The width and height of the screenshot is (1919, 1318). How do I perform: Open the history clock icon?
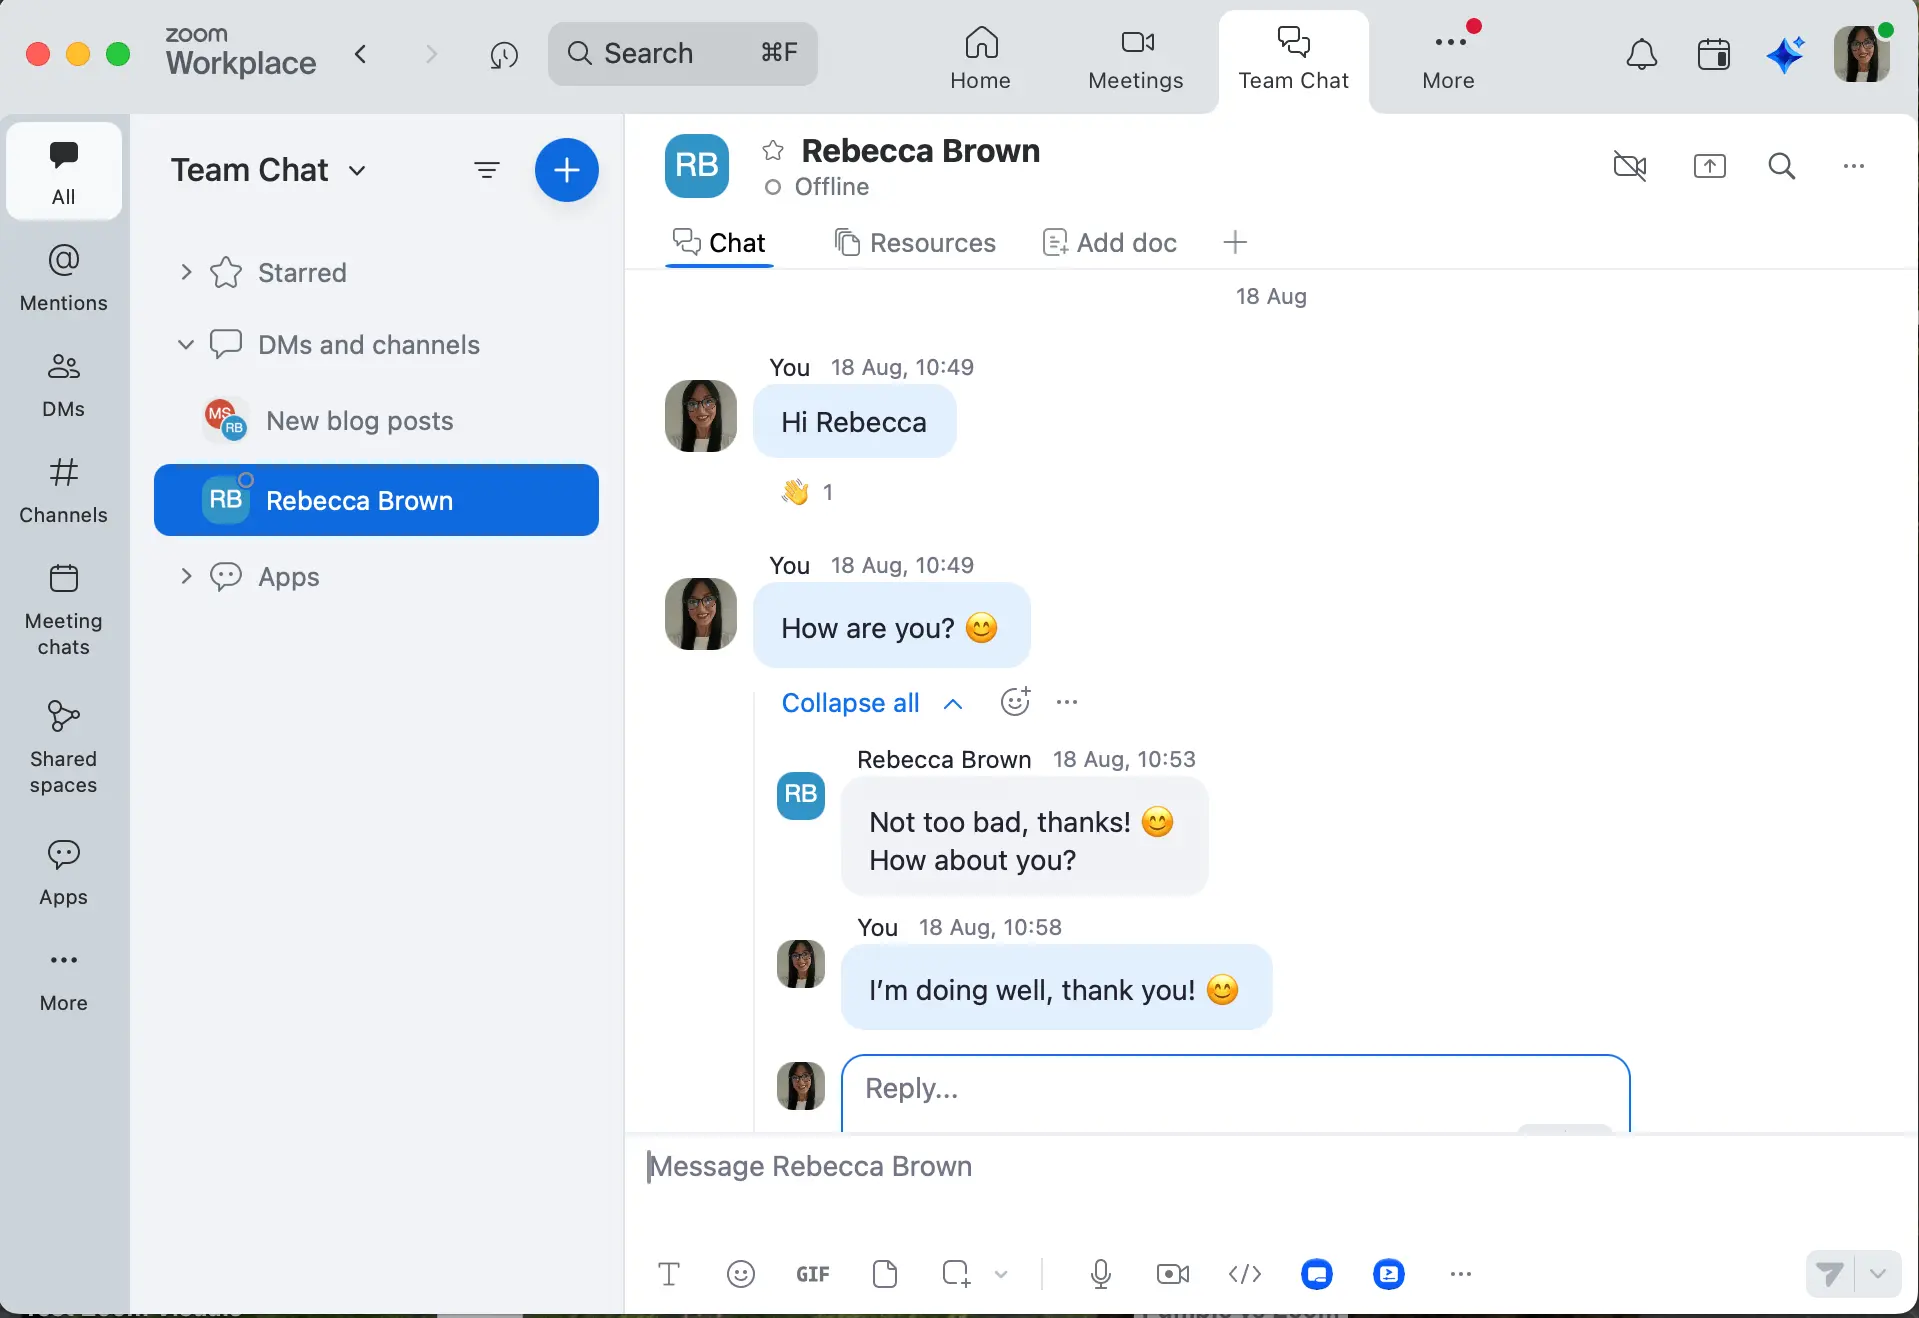coord(504,54)
